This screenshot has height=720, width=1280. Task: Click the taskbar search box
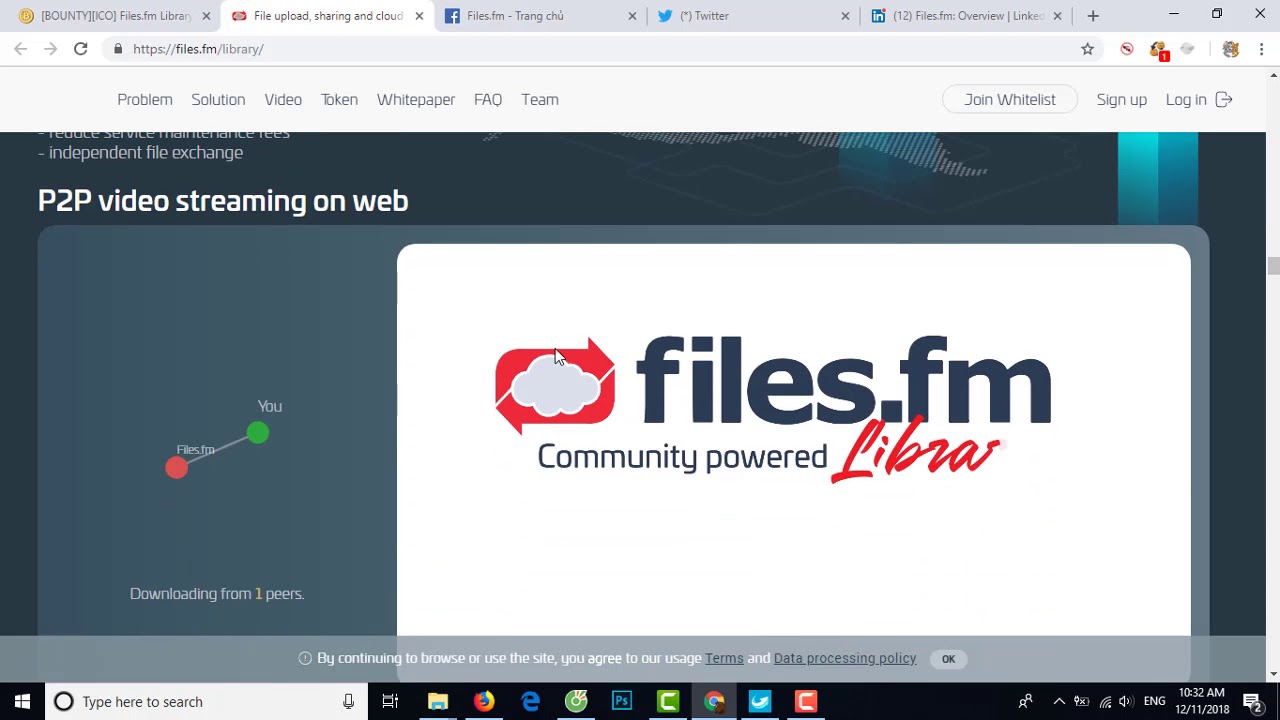205,701
